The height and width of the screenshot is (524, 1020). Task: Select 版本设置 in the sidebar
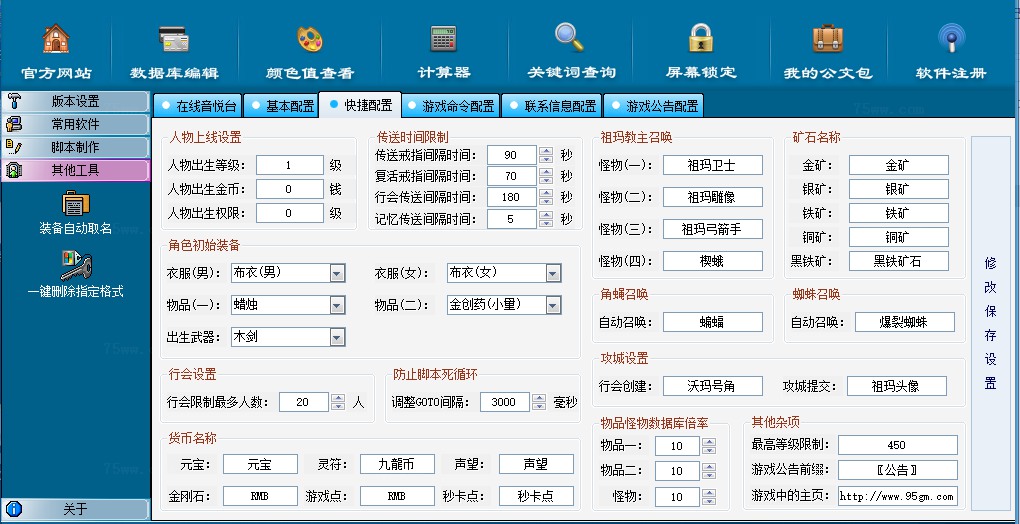76,101
